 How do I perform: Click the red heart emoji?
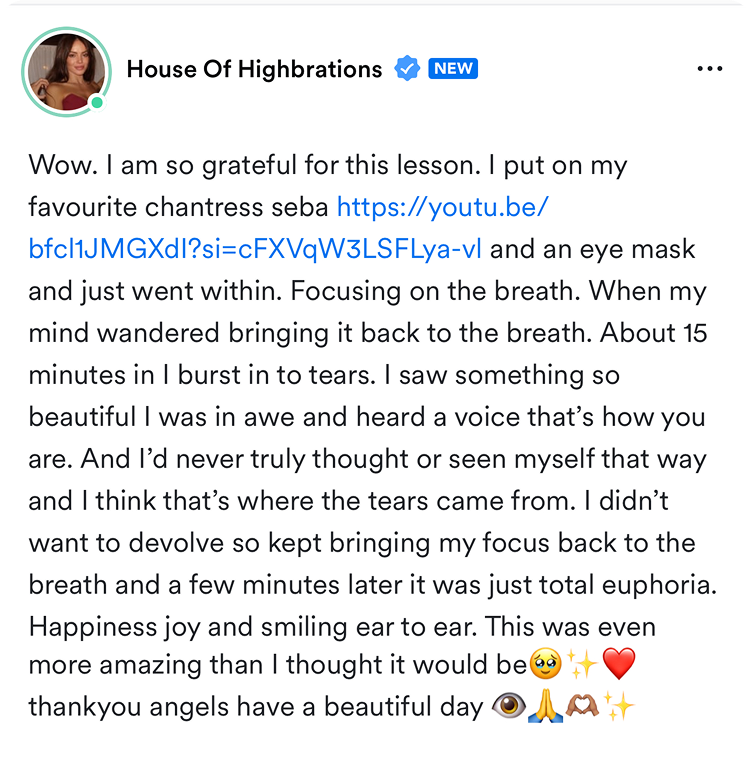pos(619,664)
